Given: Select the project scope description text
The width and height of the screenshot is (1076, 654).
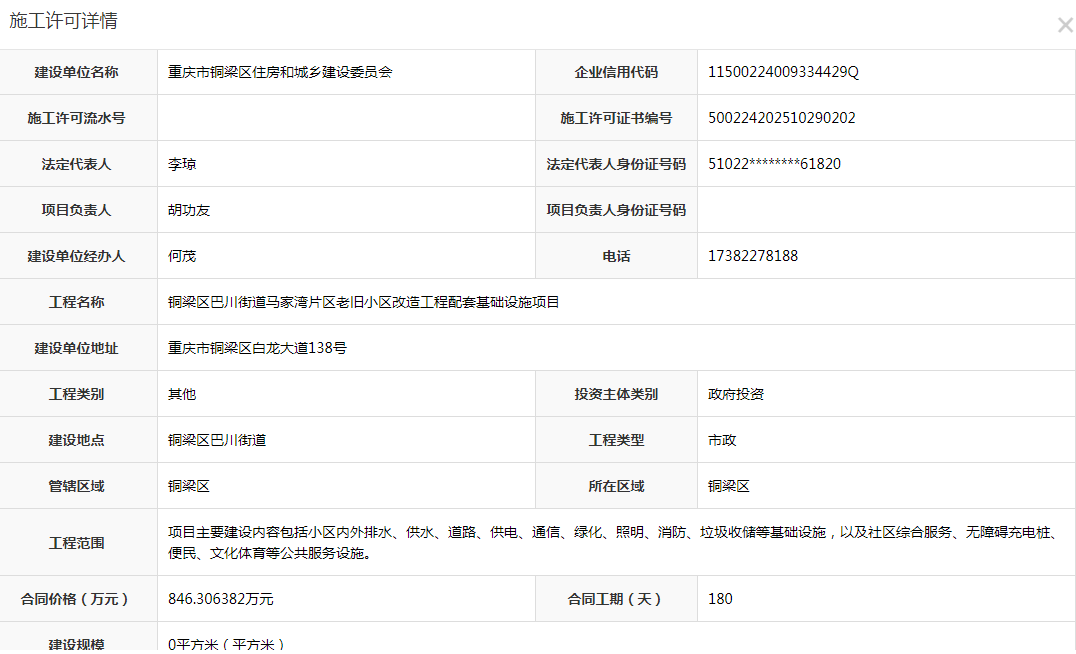Looking at the screenshot, I should coord(610,542).
